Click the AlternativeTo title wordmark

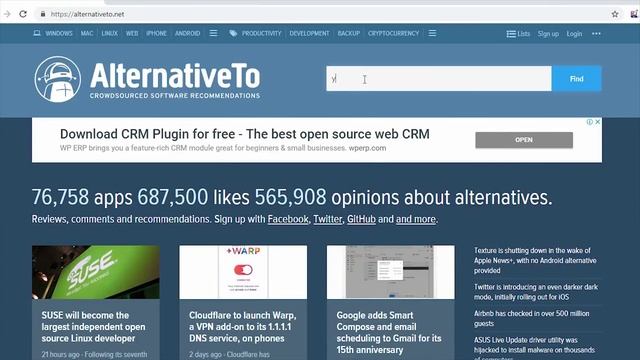click(x=175, y=76)
